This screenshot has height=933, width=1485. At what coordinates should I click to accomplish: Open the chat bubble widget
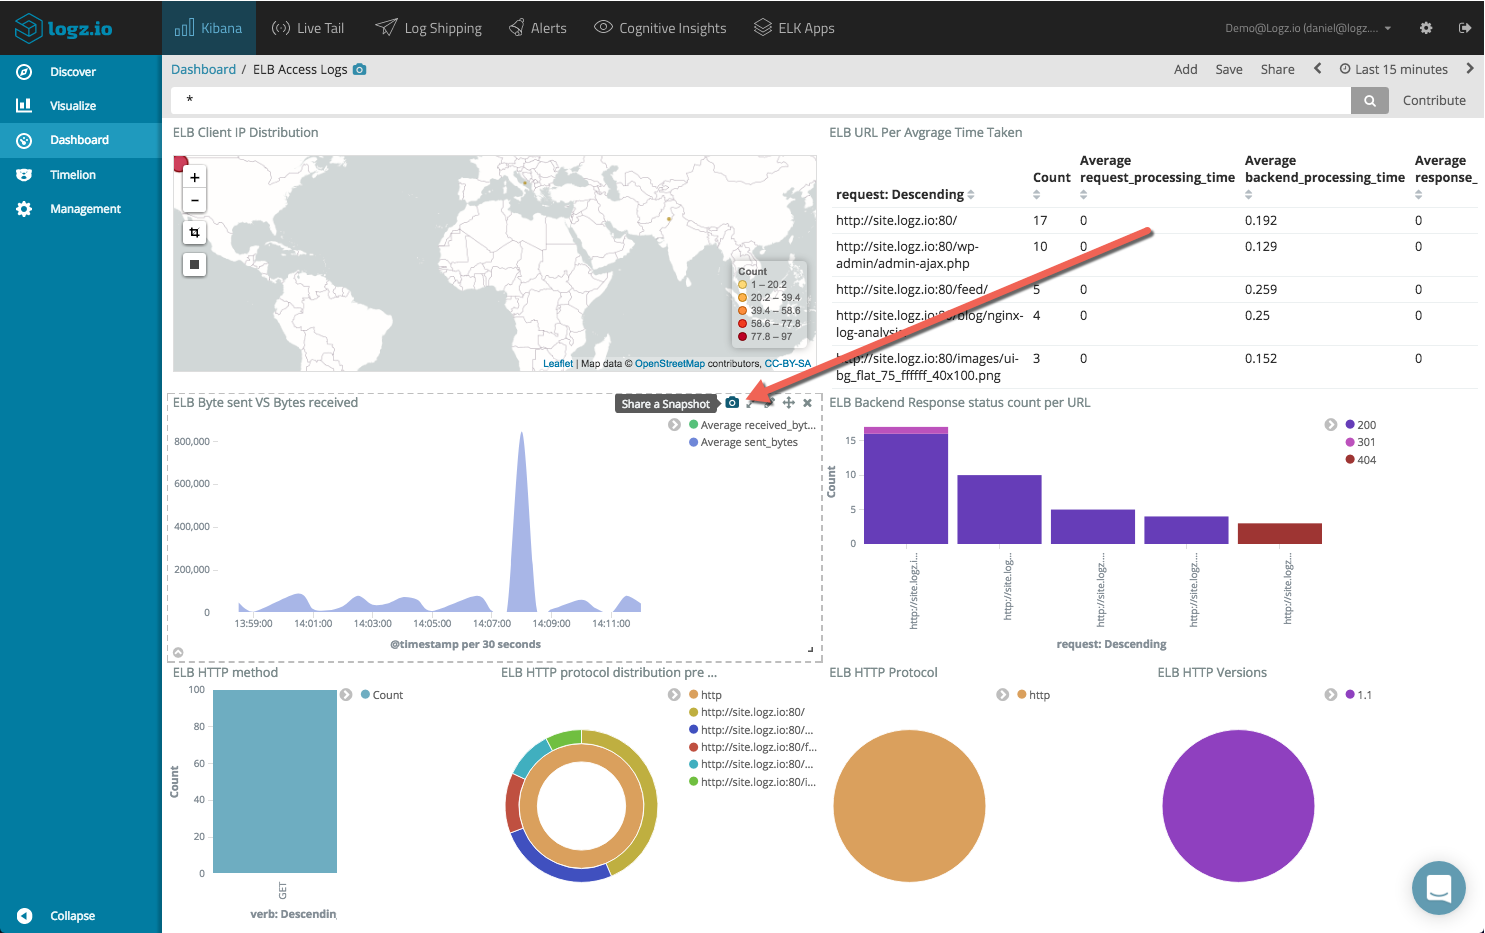pos(1439,888)
